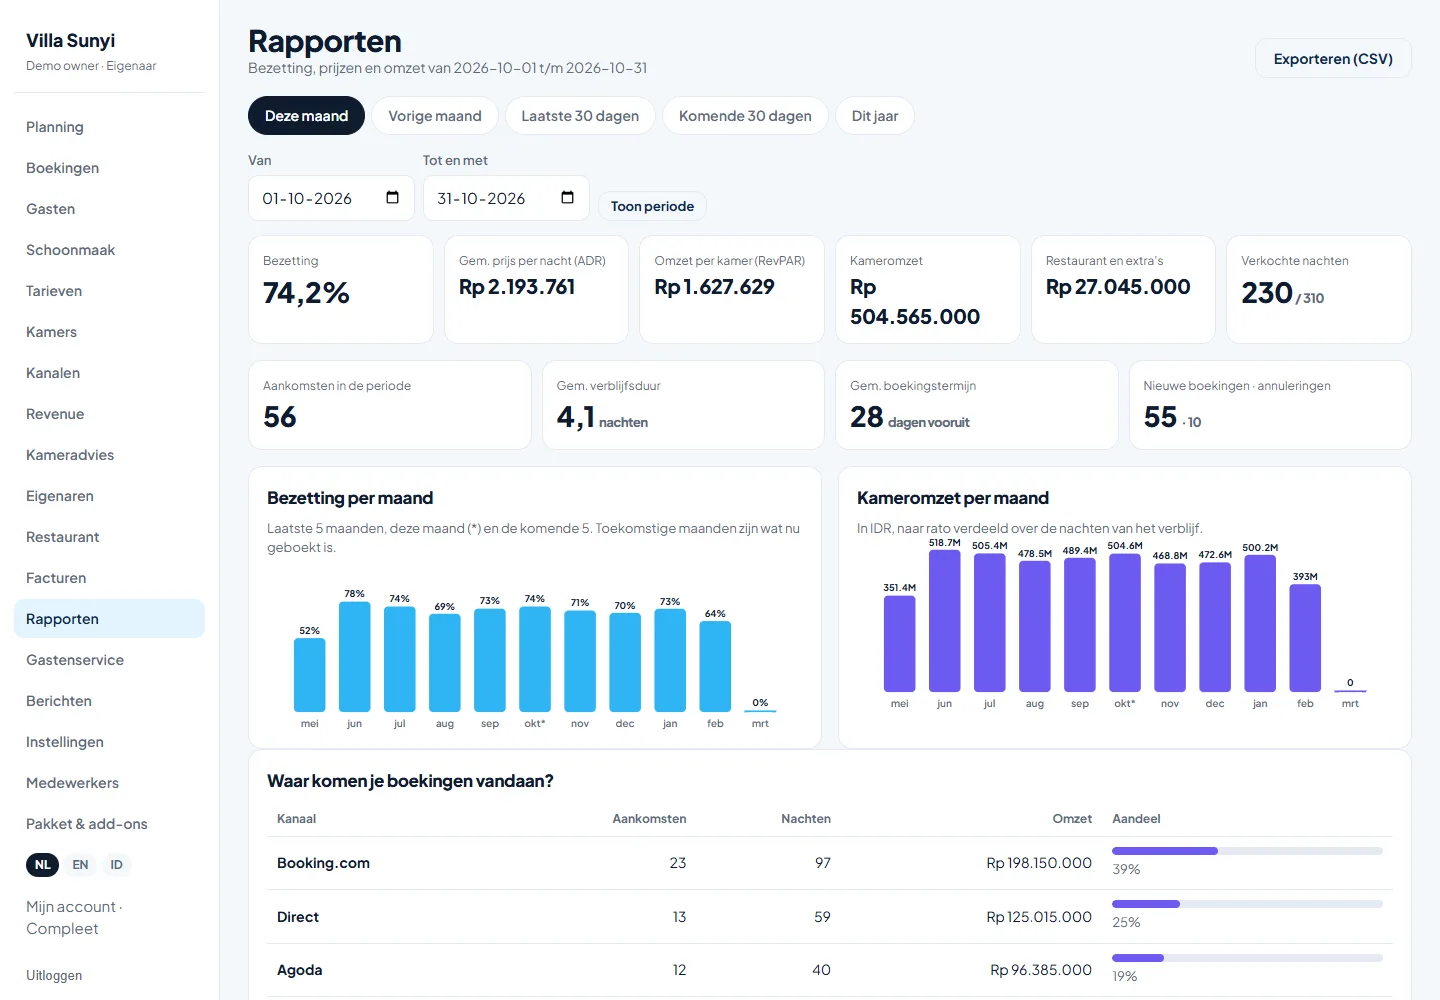The width and height of the screenshot is (1440, 1000).
Task: Navigate to Medewerkers
Action: click(109, 783)
